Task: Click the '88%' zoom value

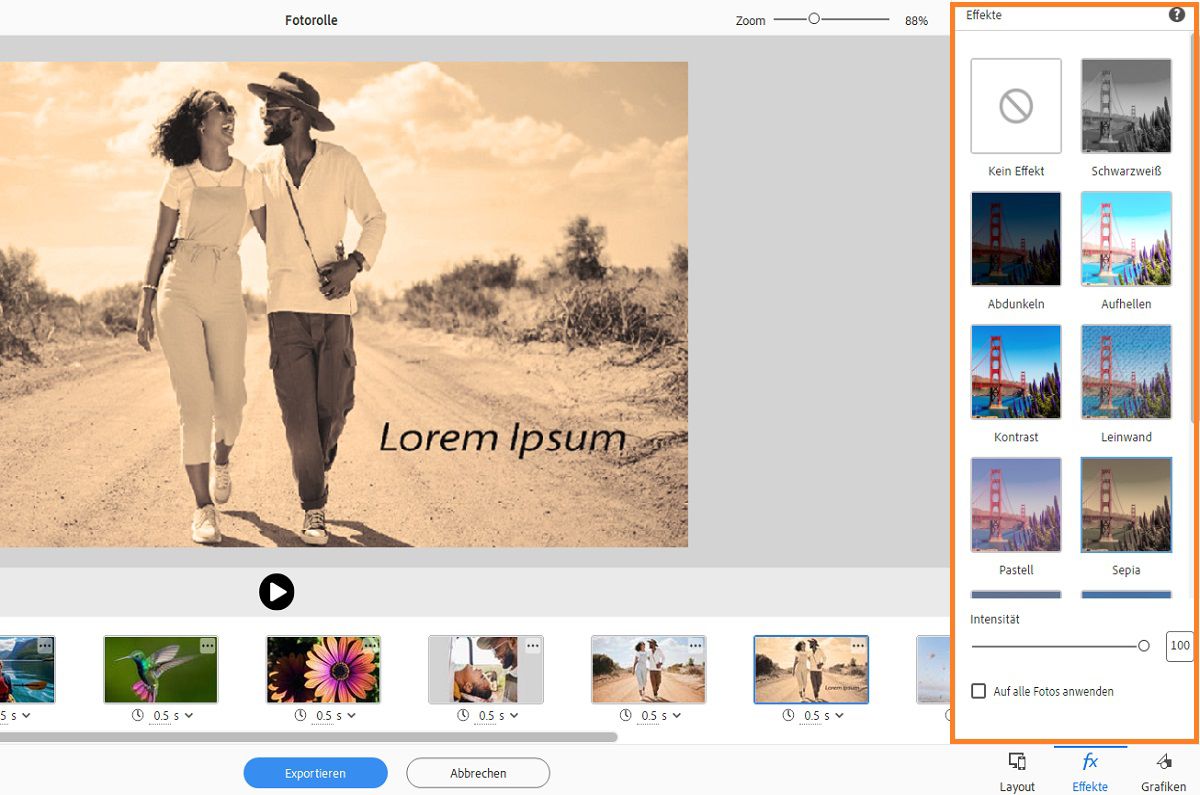Action: coord(916,20)
